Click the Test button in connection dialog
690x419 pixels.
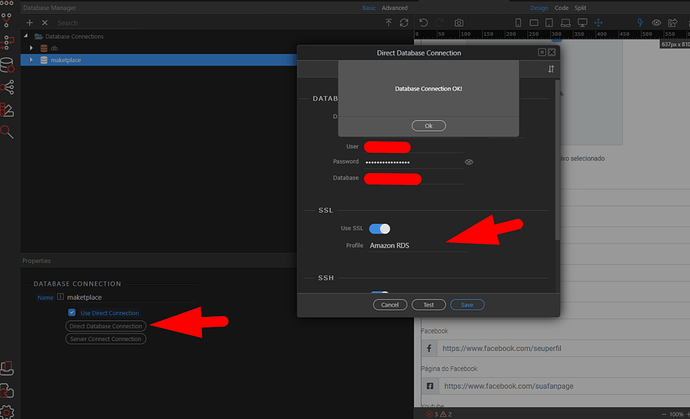point(429,305)
